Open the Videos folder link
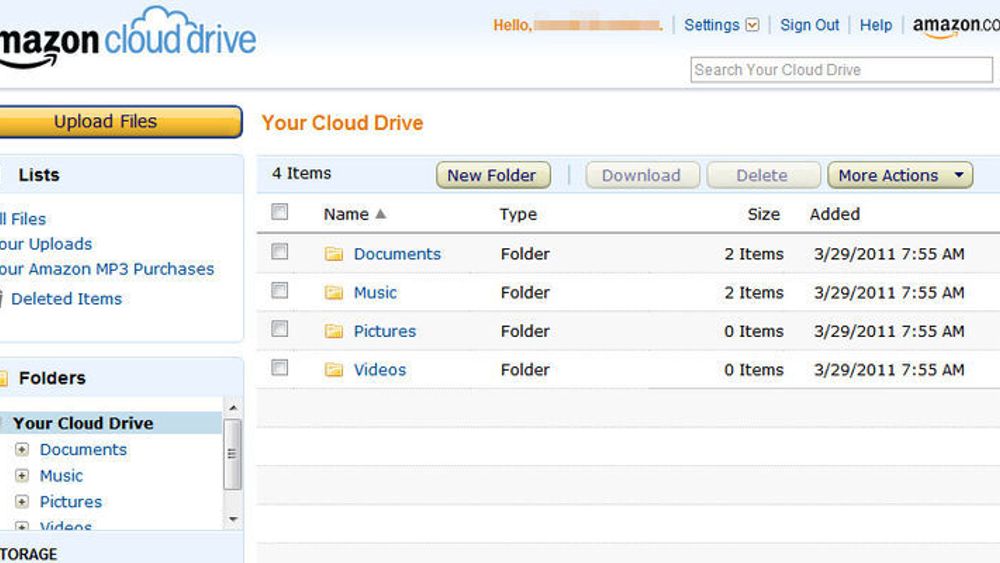Screen dimensions: 1000x563 (379, 370)
